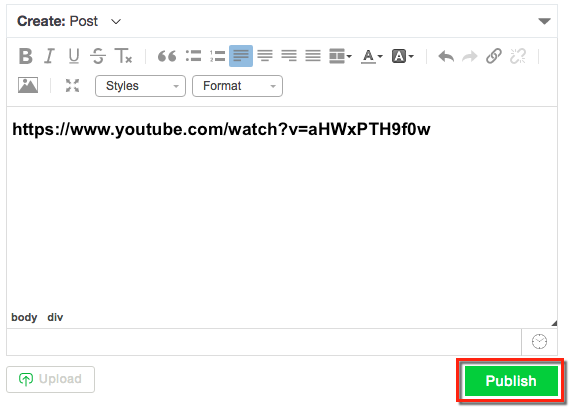The height and width of the screenshot is (407, 570).
Task: Center align the text
Action: pyautogui.click(x=265, y=56)
